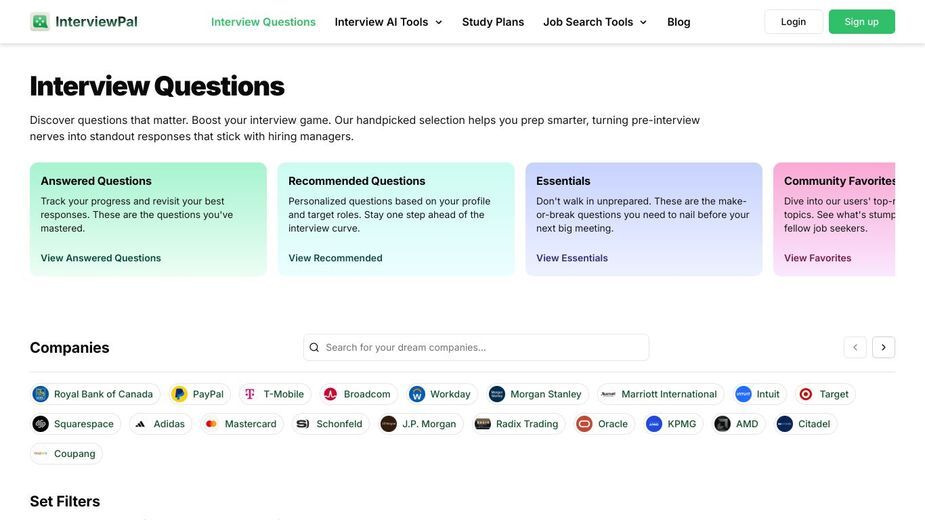Expand the Job Search Tools menu
This screenshot has width=925, height=520.
pyautogui.click(x=595, y=22)
